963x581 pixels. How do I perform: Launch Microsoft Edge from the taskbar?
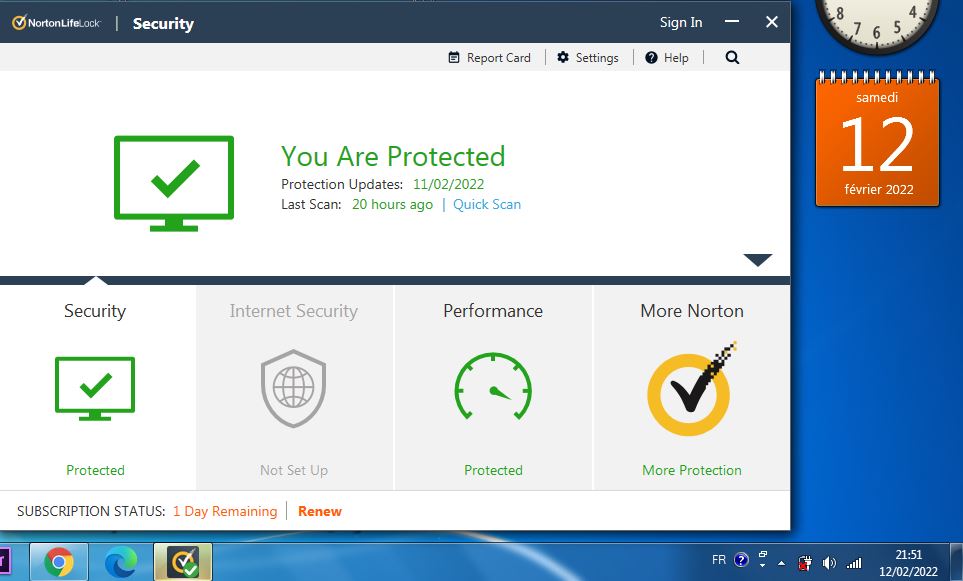120,562
